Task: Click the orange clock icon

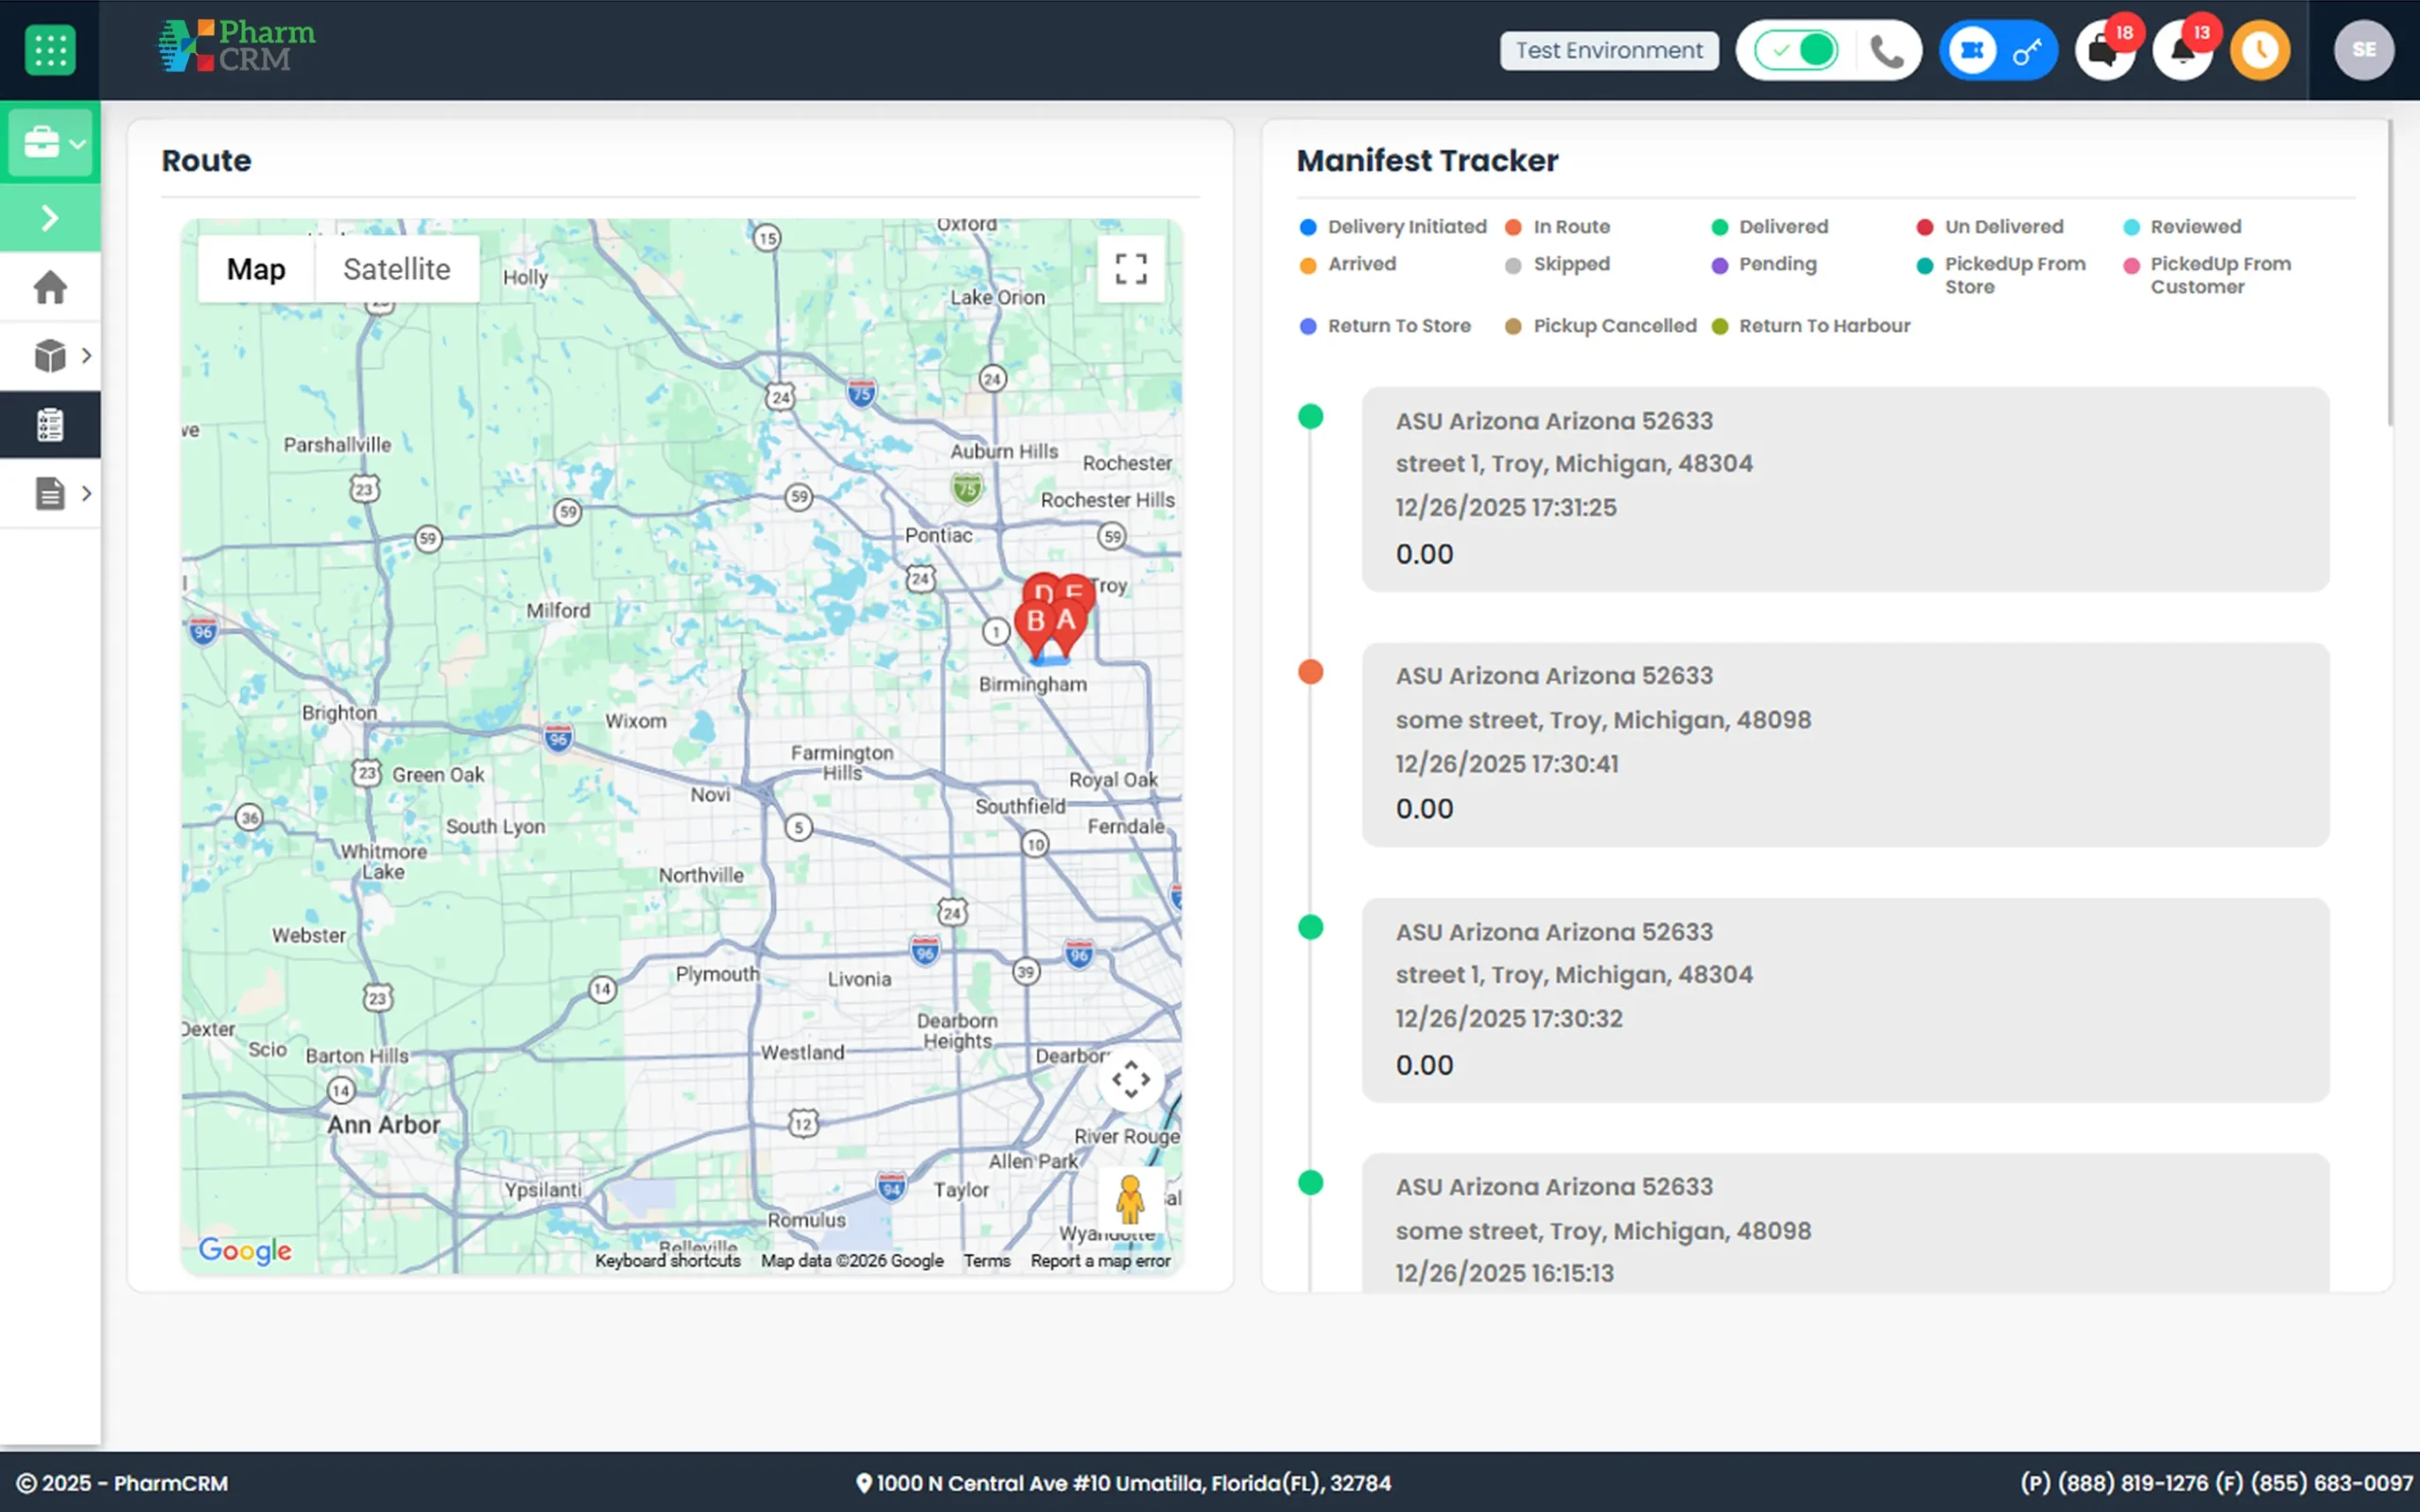Action: 2260,50
